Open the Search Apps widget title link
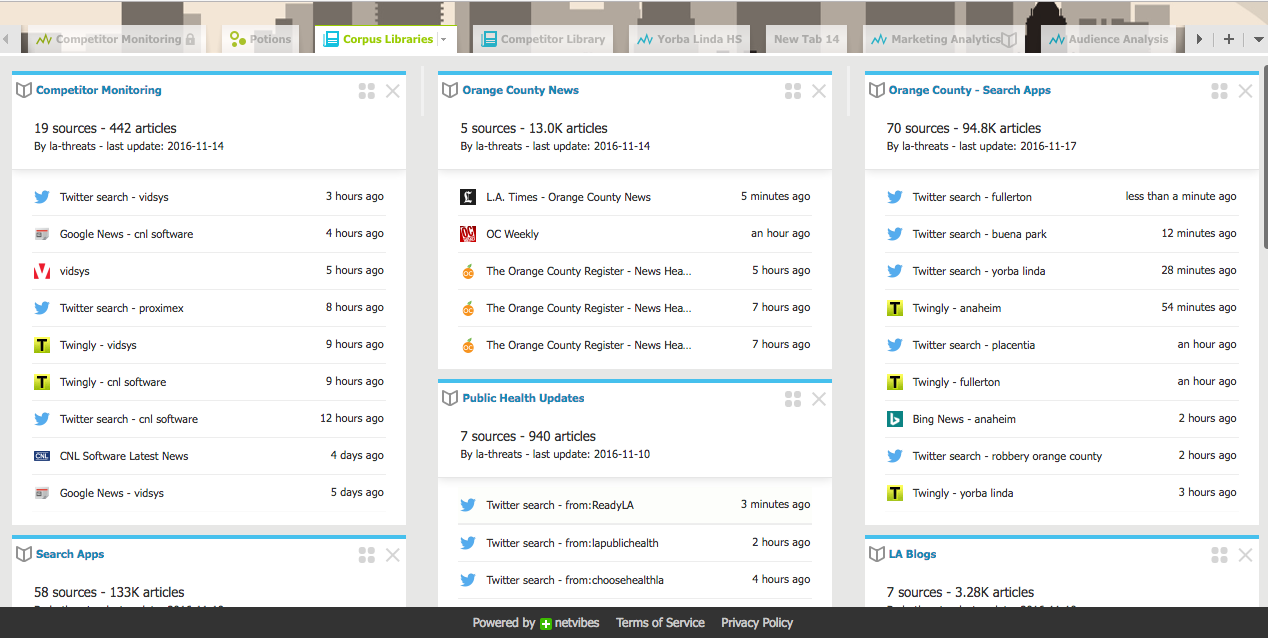Screen dimensions: 1268x638 click(x=70, y=554)
